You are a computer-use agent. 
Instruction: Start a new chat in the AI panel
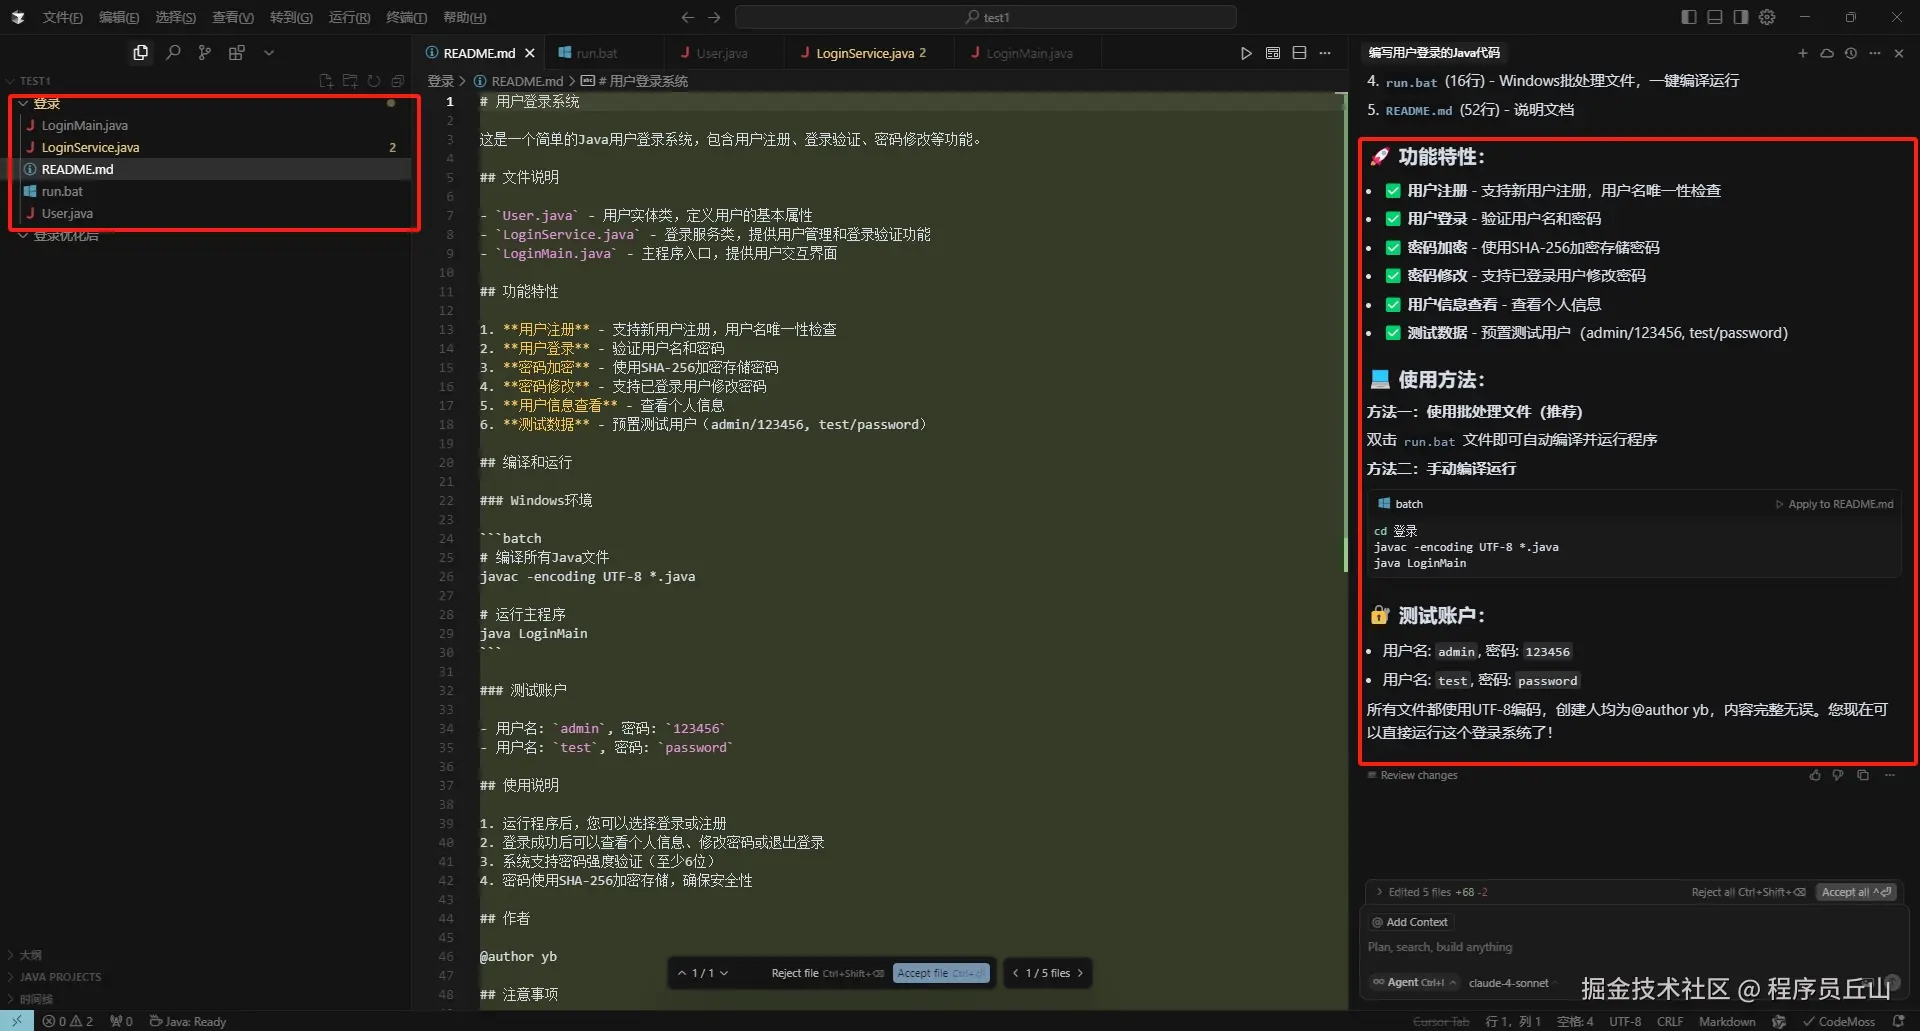tap(1803, 53)
